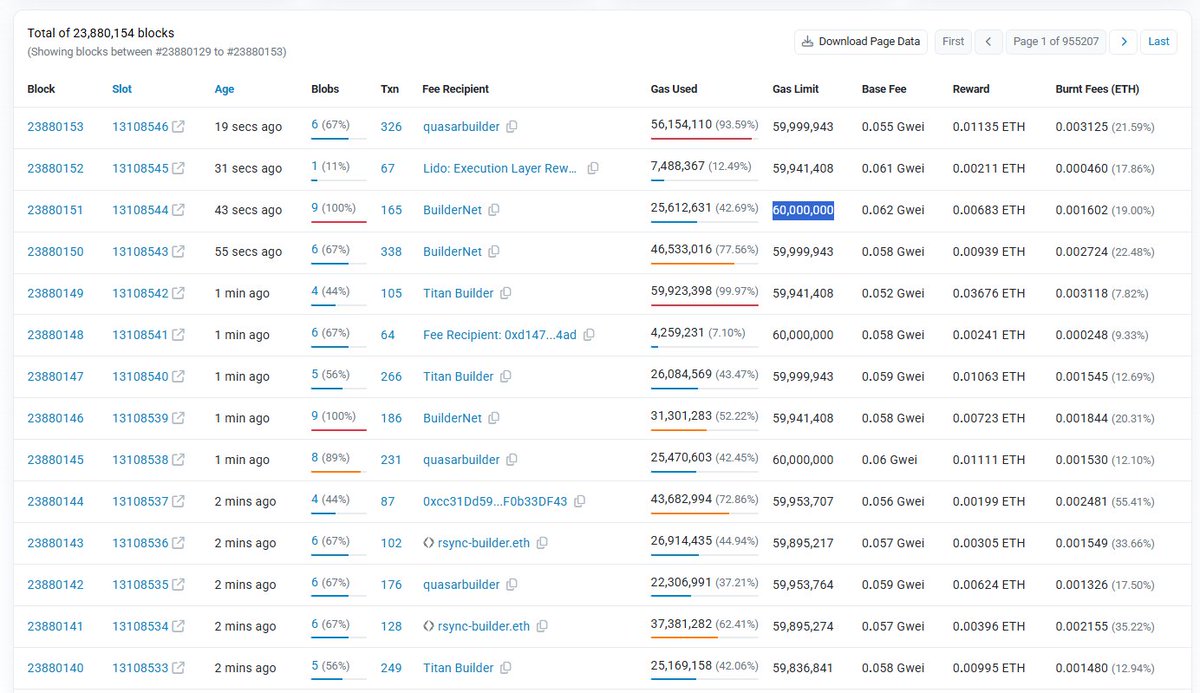Open external link icon for slot 13108543

[x=178, y=252]
